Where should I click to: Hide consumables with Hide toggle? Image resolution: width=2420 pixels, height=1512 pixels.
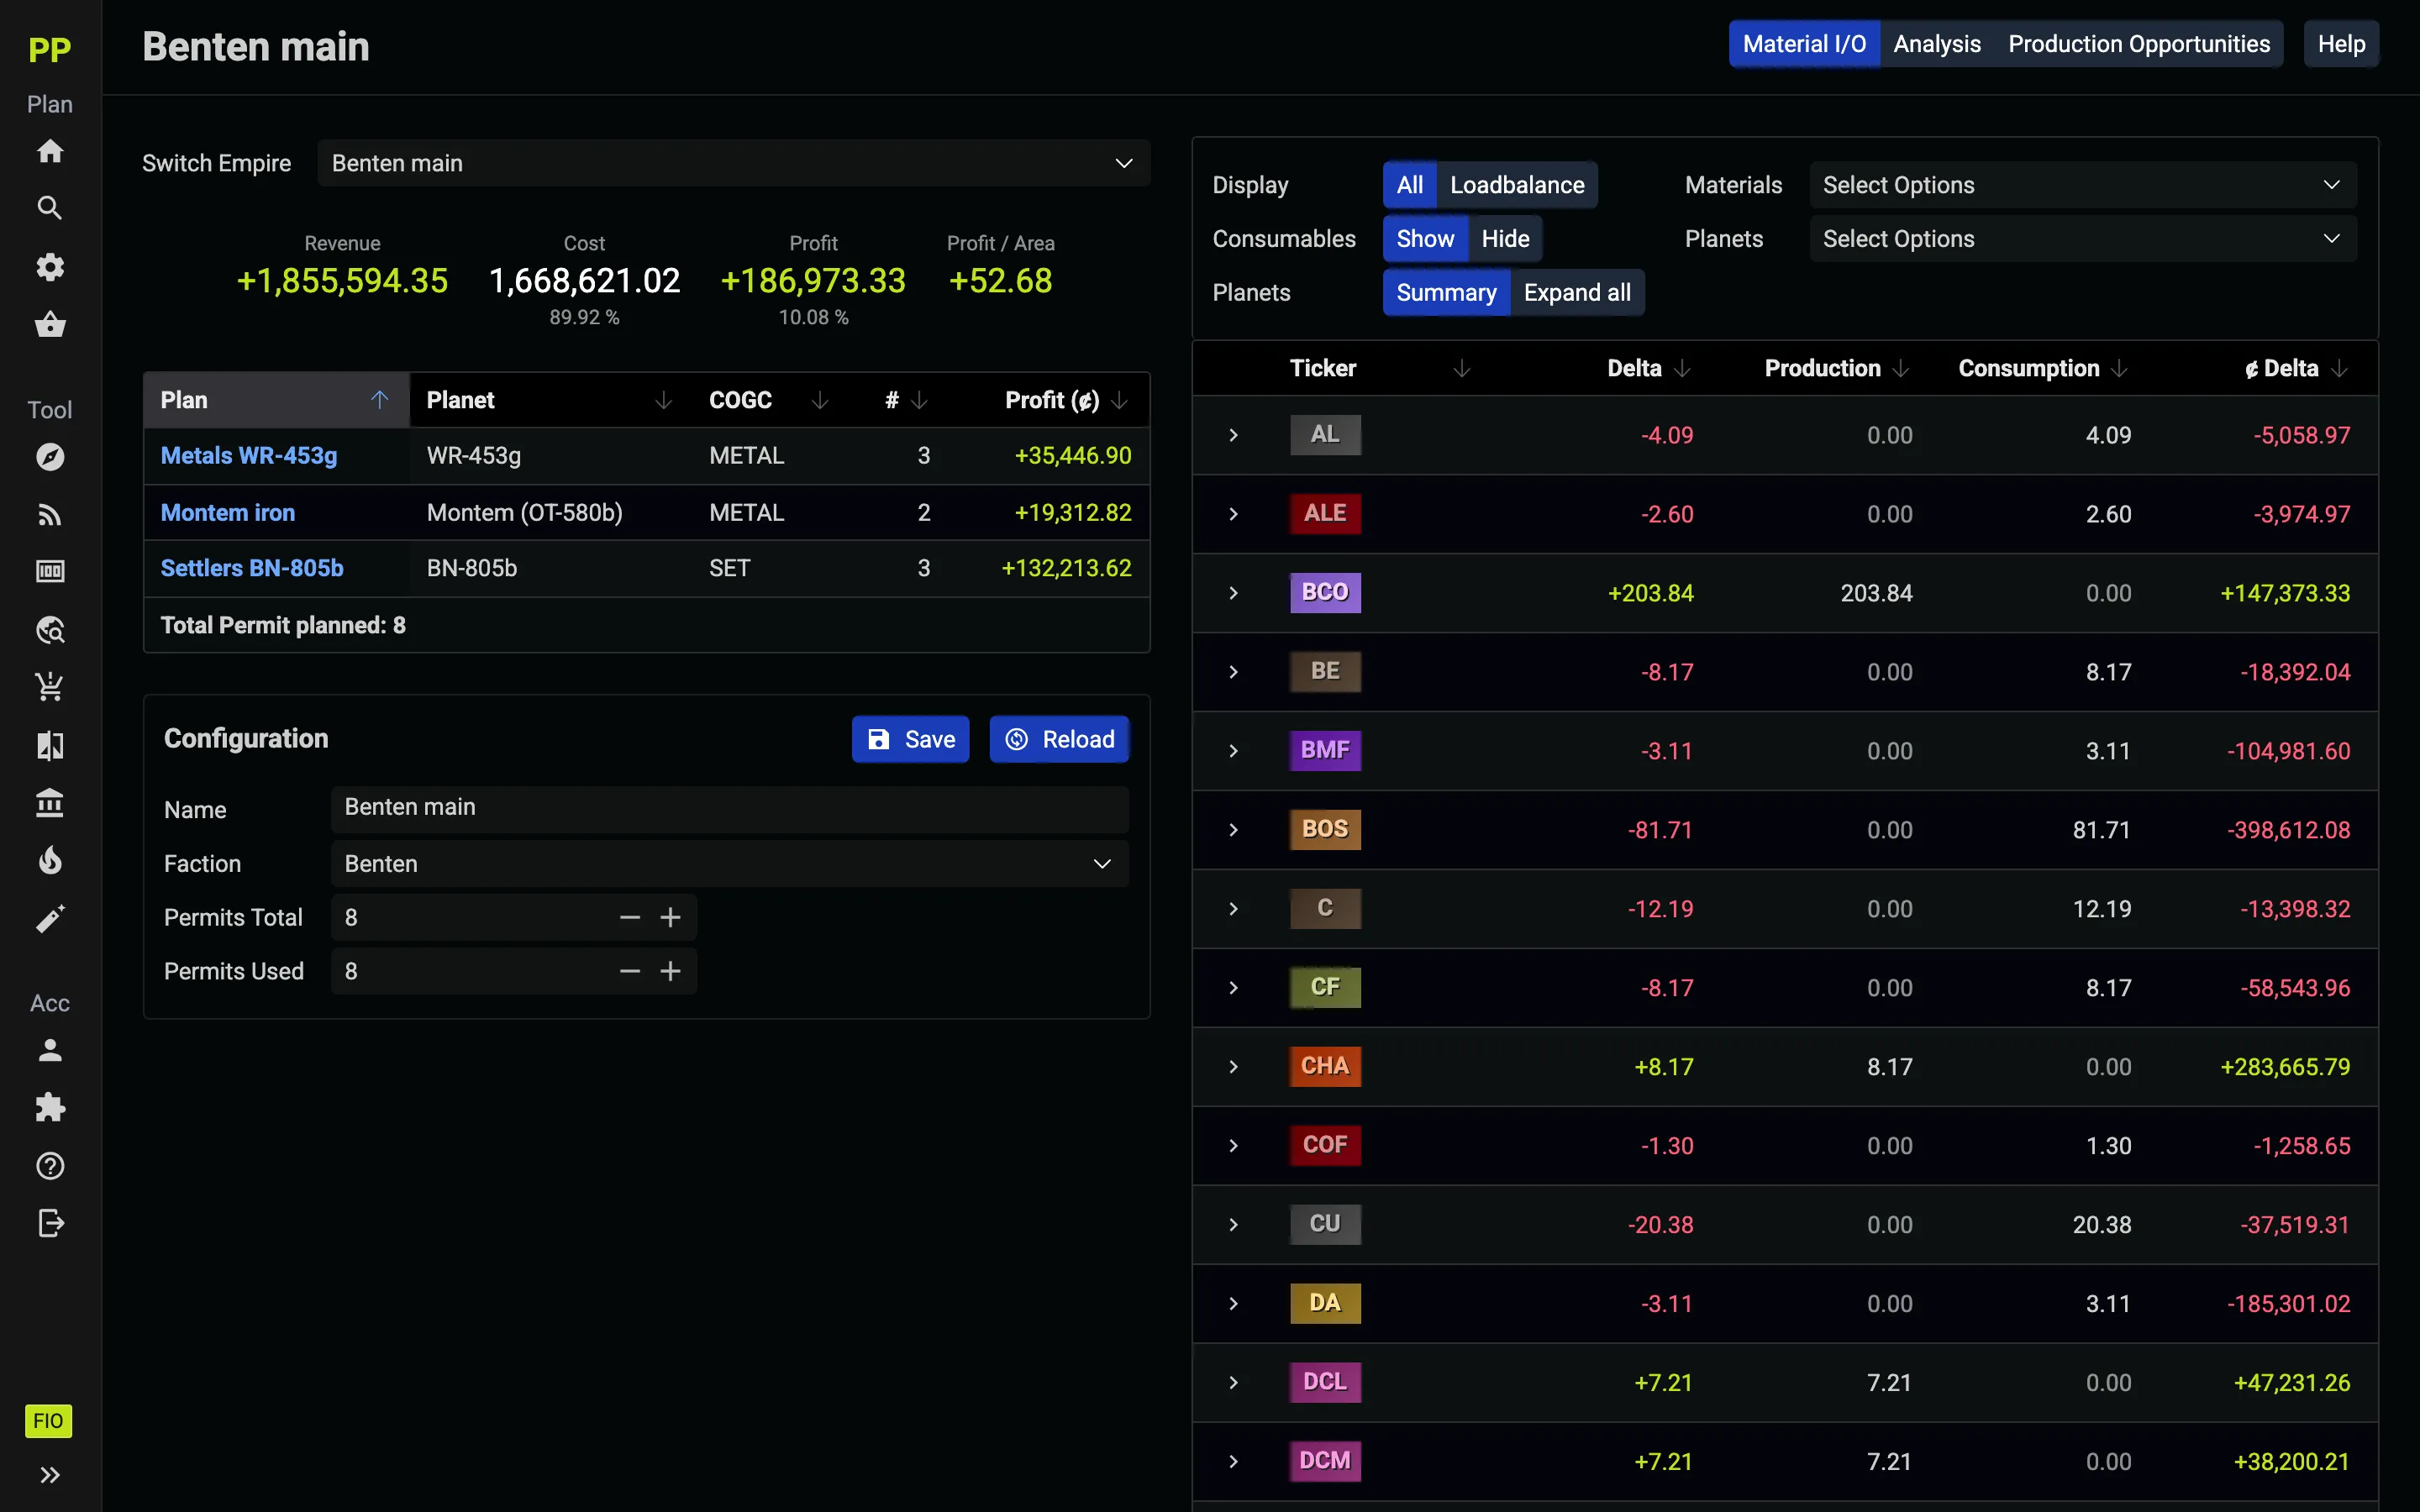[1505, 239]
